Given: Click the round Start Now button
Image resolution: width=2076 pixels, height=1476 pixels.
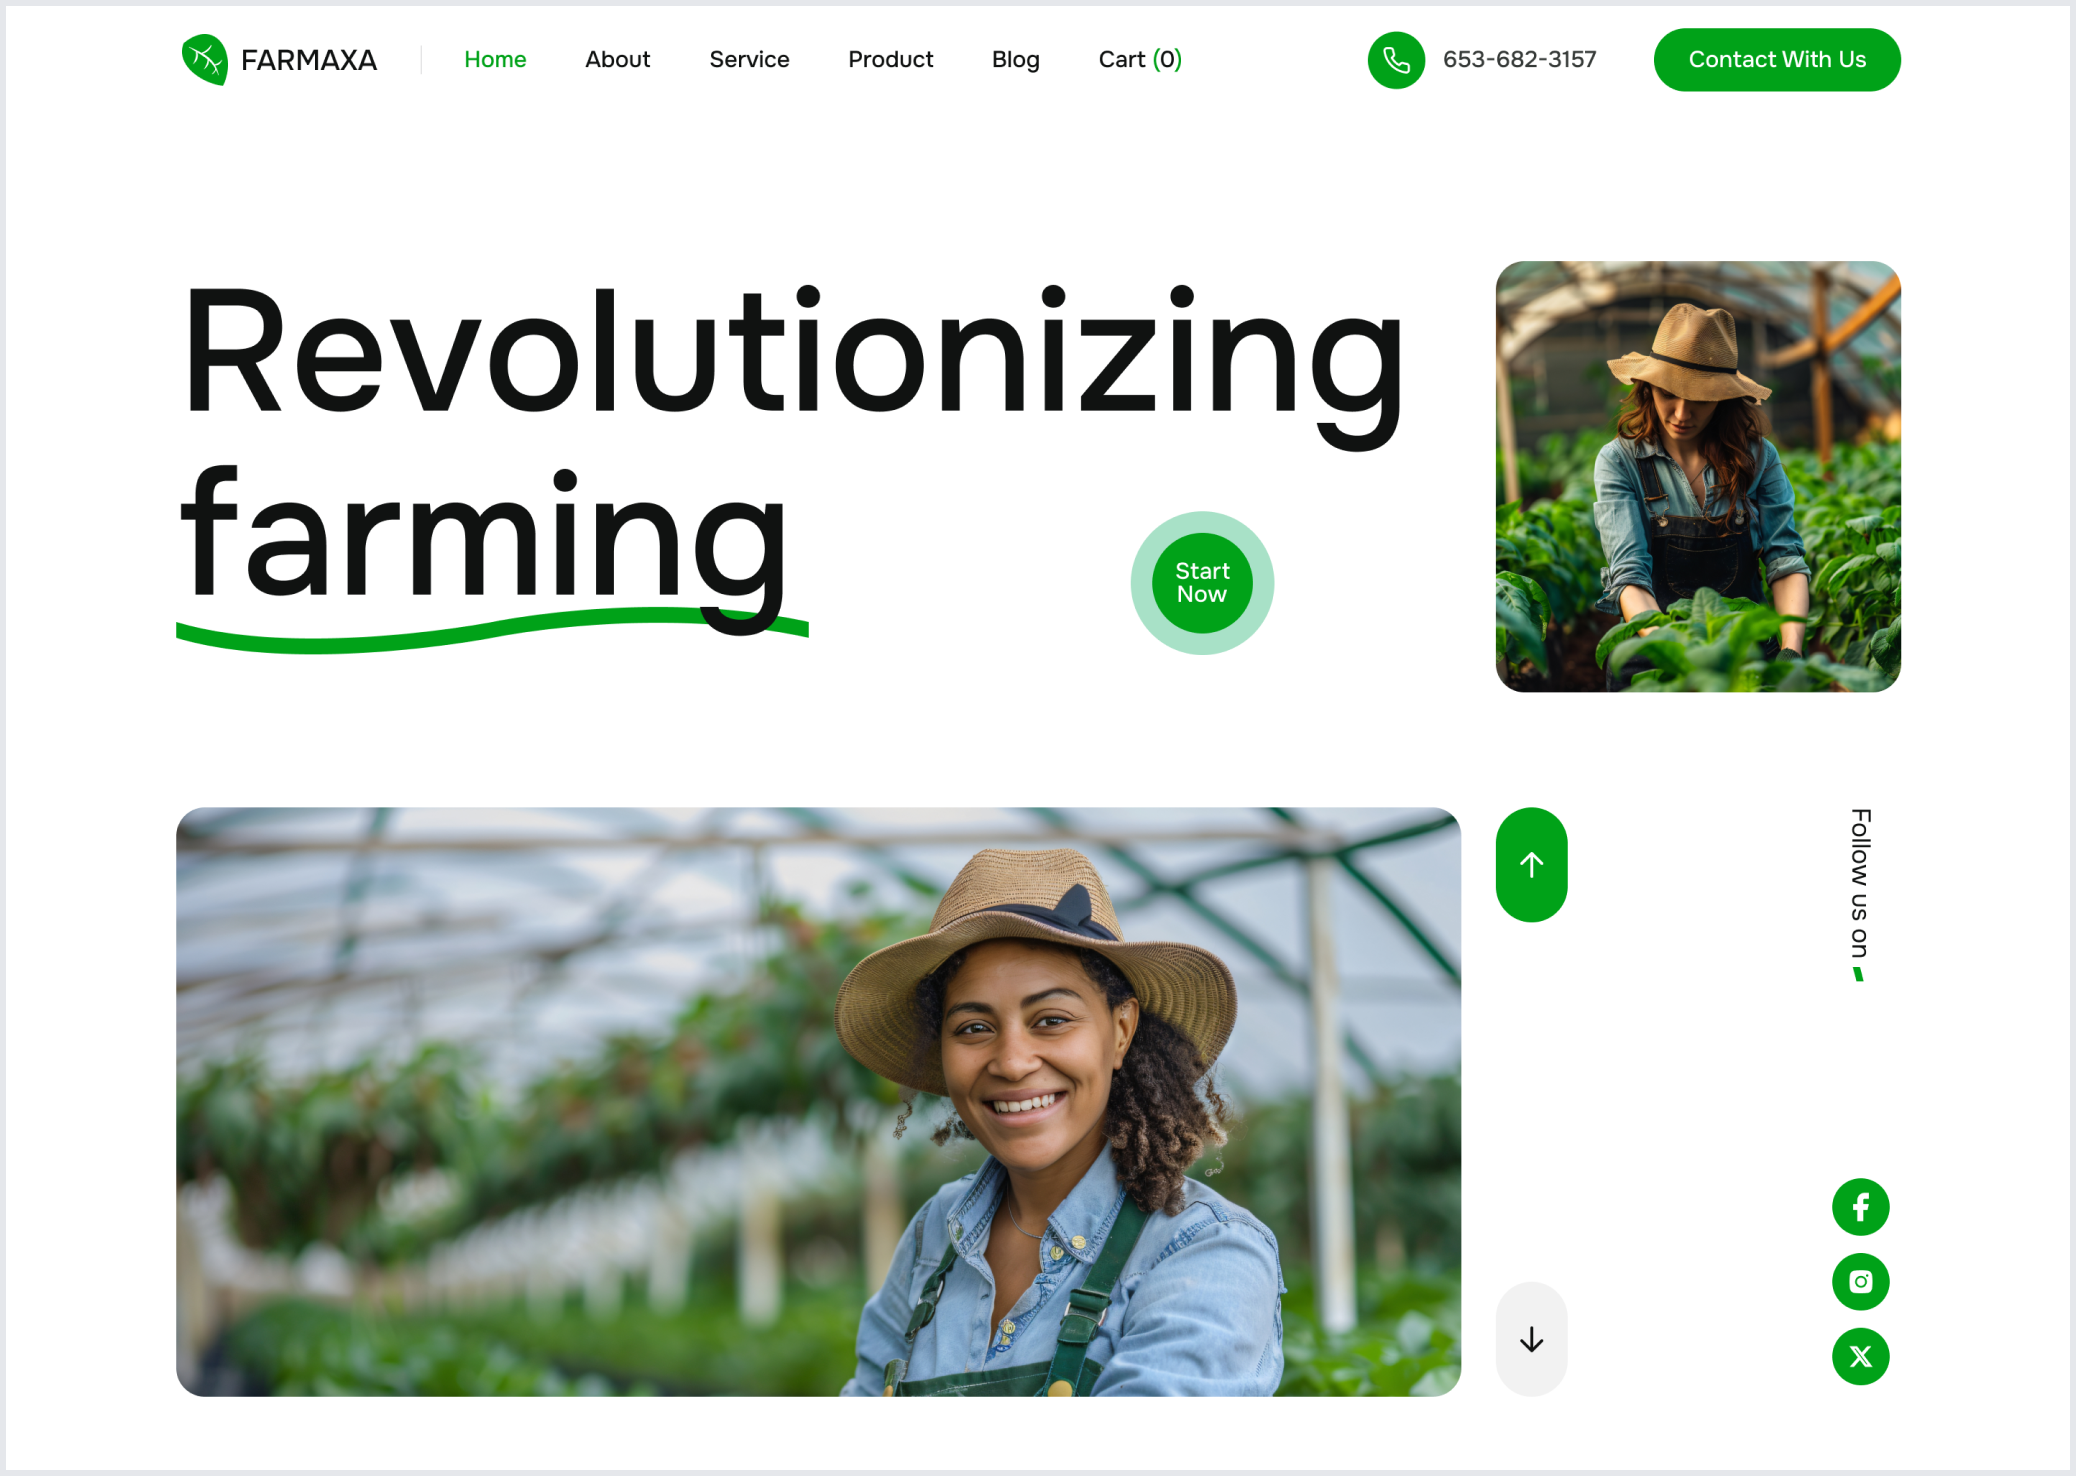Looking at the screenshot, I should 1202,583.
